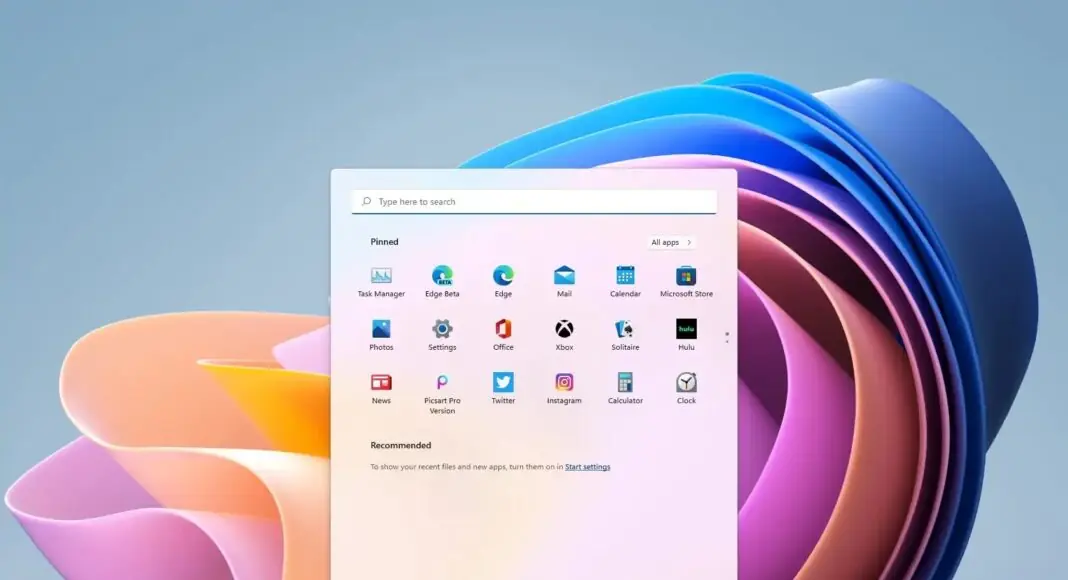1068x580 pixels.
Task: Open the Xbox app
Action: pos(564,330)
